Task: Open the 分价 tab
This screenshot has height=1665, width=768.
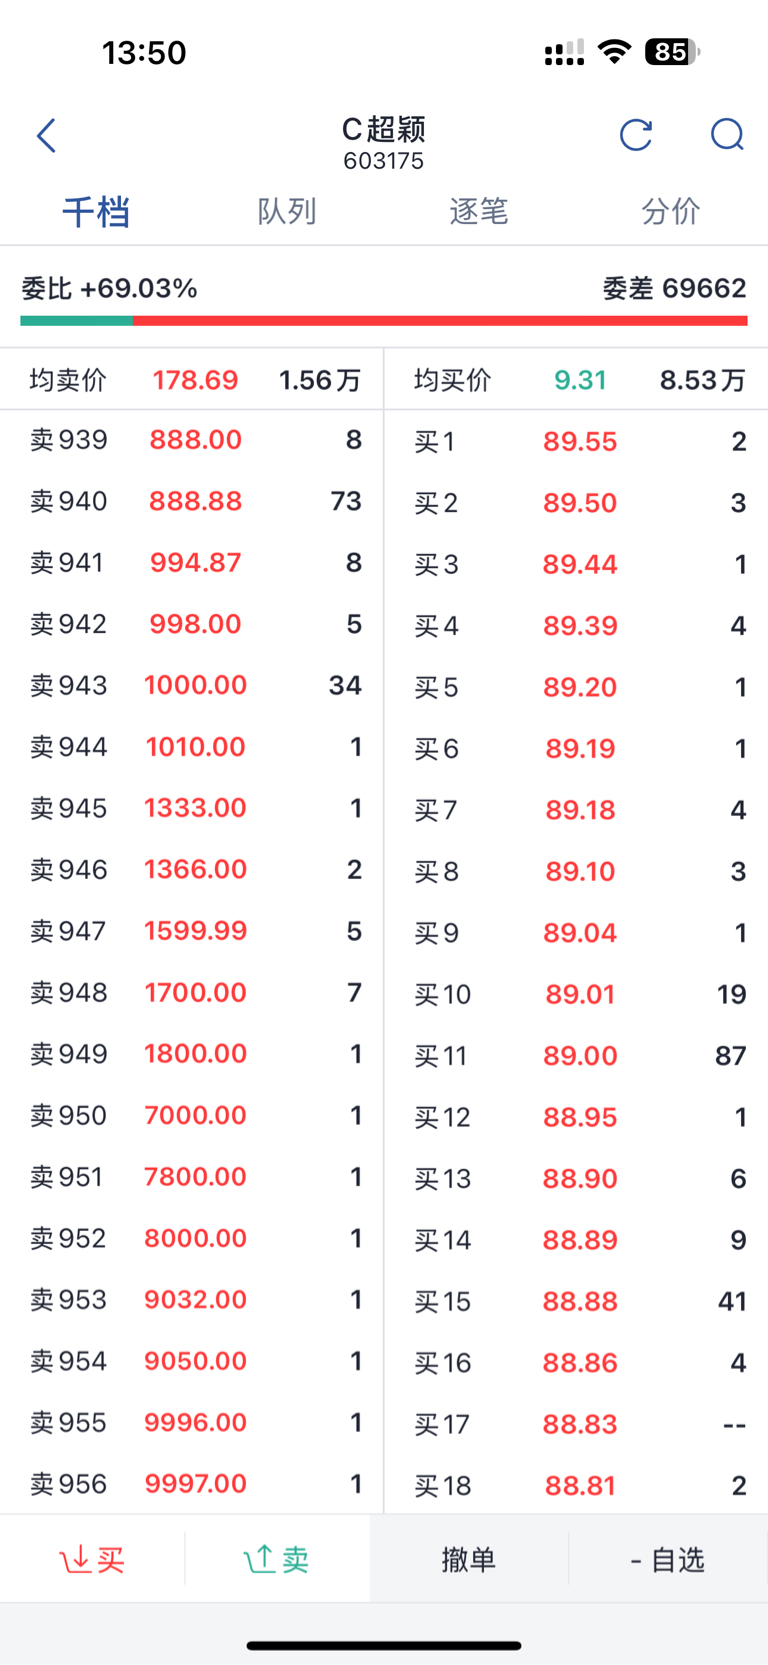Action: (670, 212)
